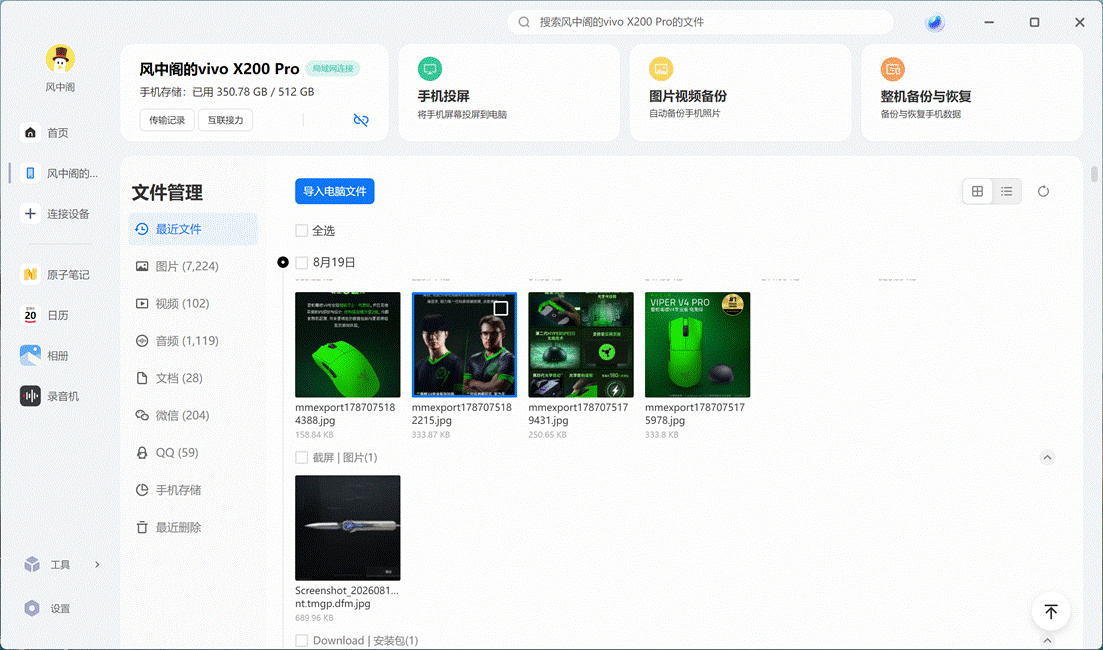
Task: Click the search field for vivo X200 Pro files
Action: pos(701,22)
